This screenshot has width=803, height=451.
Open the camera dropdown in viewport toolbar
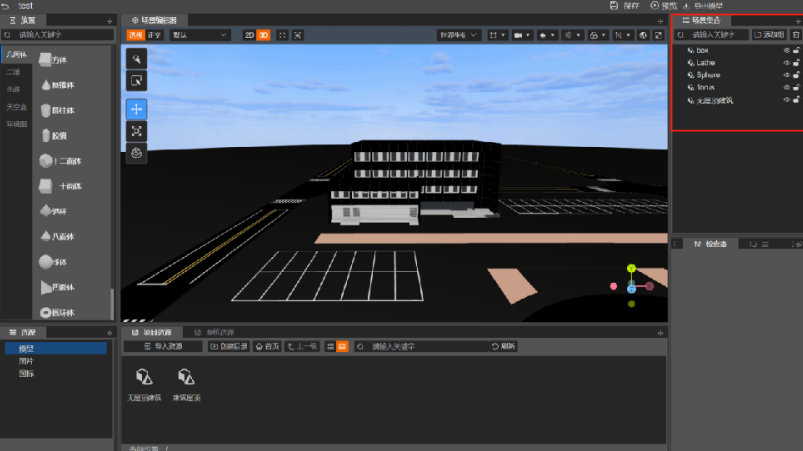click(522, 35)
